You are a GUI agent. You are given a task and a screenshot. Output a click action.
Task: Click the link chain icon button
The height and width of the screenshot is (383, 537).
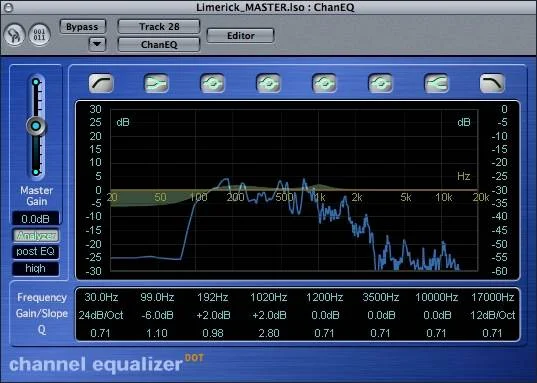[x=14, y=35]
